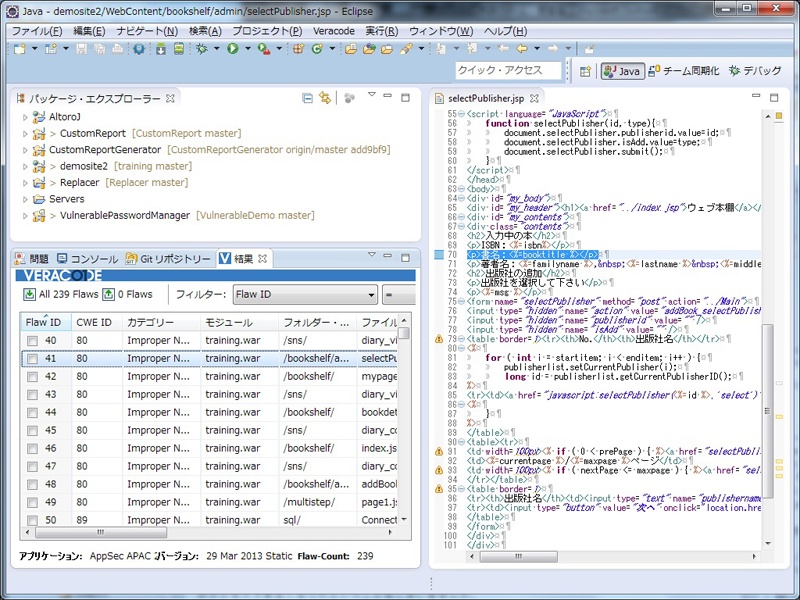This screenshot has width=800, height=600.
Task: Click the green Veracode device toolbar icon
Action: click(x=179, y=49)
